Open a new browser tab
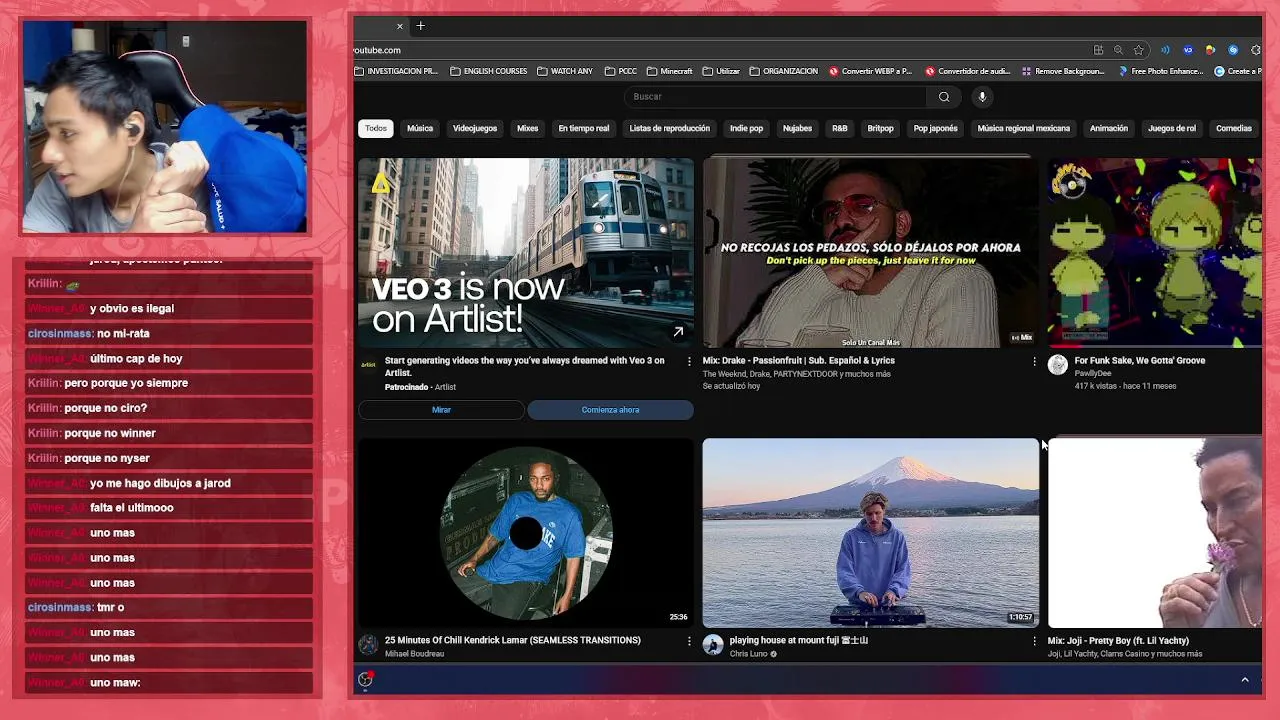This screenshot has width=1280, height=720. coord(421,26)
